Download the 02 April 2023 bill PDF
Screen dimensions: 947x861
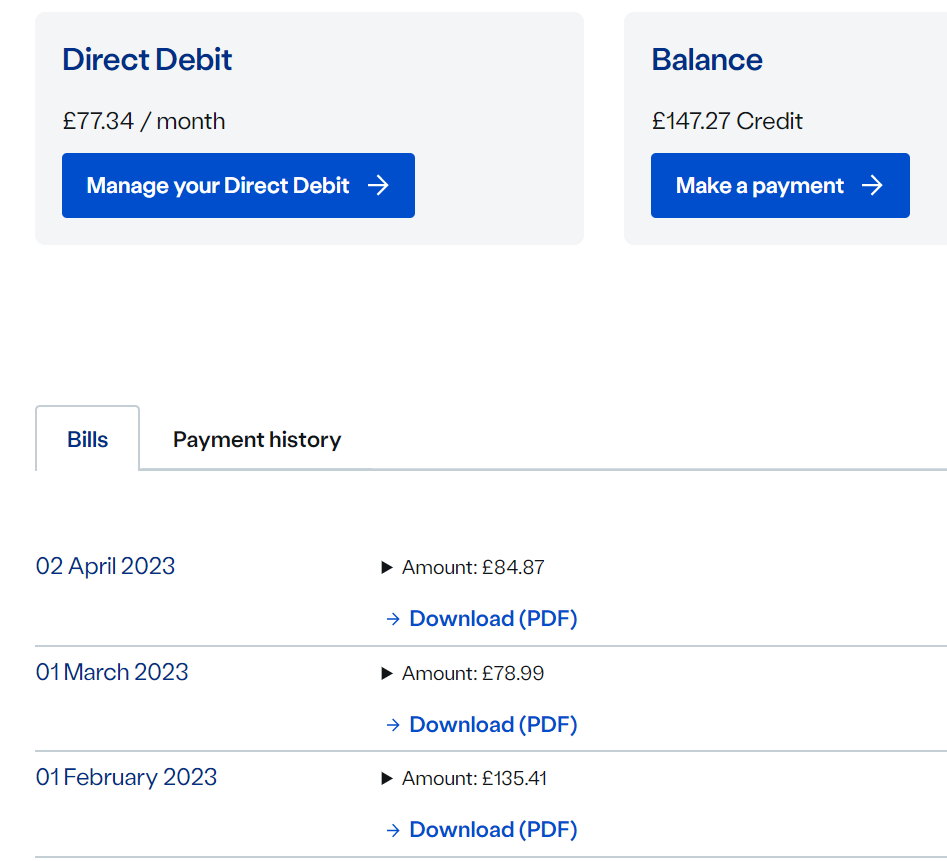pyautogui.click(x=493, y=619)
